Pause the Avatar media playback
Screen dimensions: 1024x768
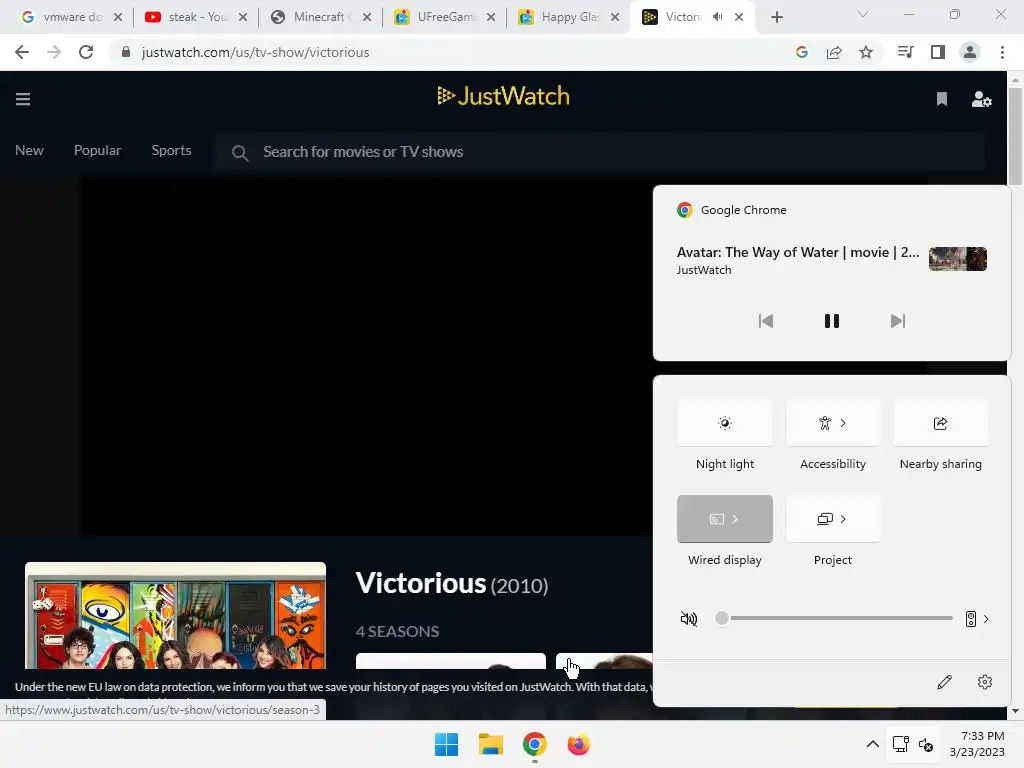point(831,321)
